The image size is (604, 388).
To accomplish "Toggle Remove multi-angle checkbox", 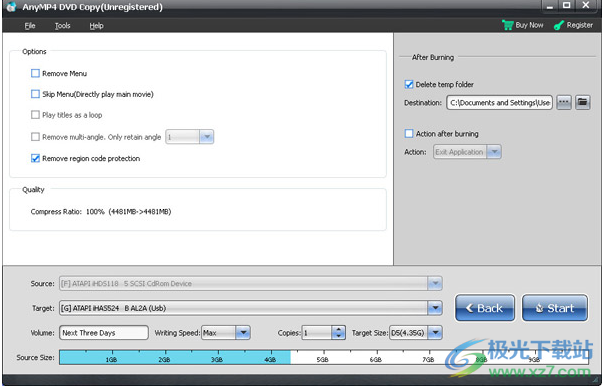I will (x=35, y=137).
